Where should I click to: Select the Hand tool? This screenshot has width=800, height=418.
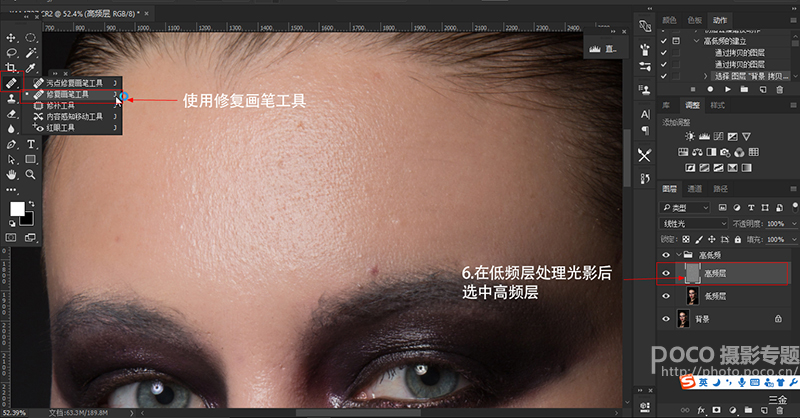point(11,175)
